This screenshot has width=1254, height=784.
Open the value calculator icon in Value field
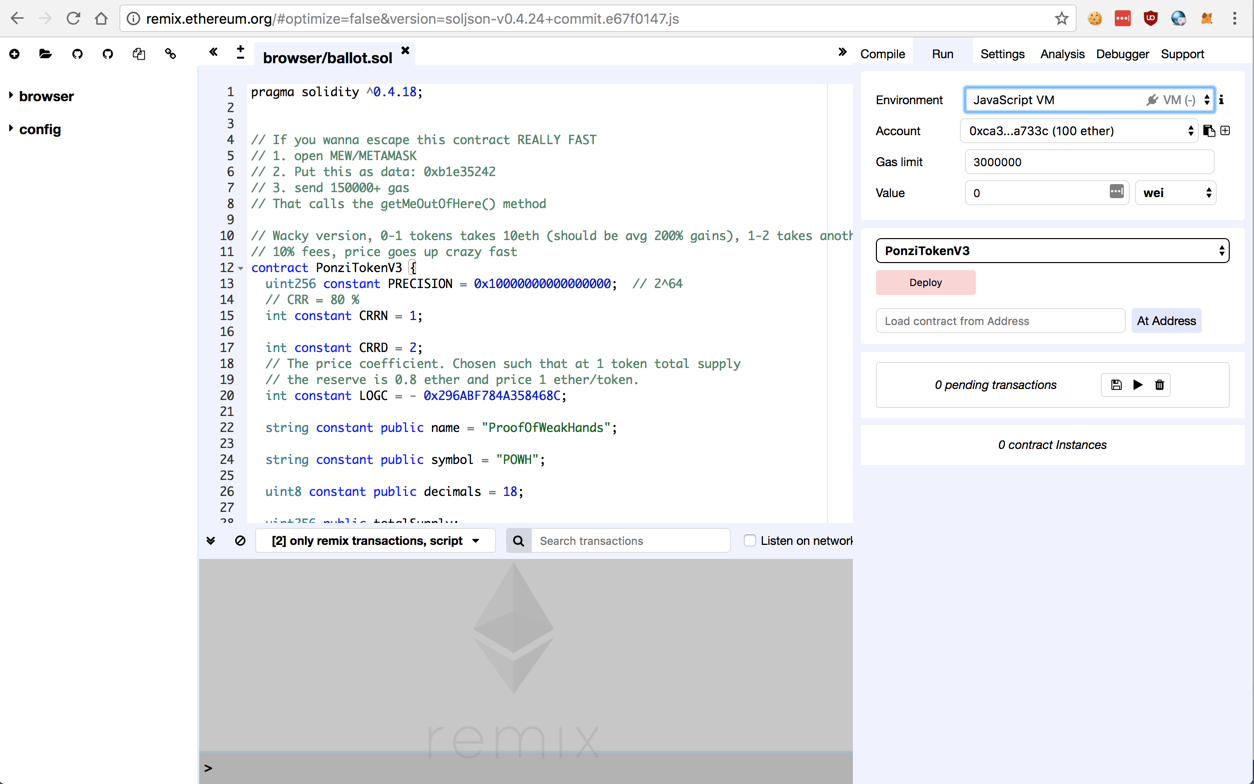pyautogui.click(x=1116, y=191)
